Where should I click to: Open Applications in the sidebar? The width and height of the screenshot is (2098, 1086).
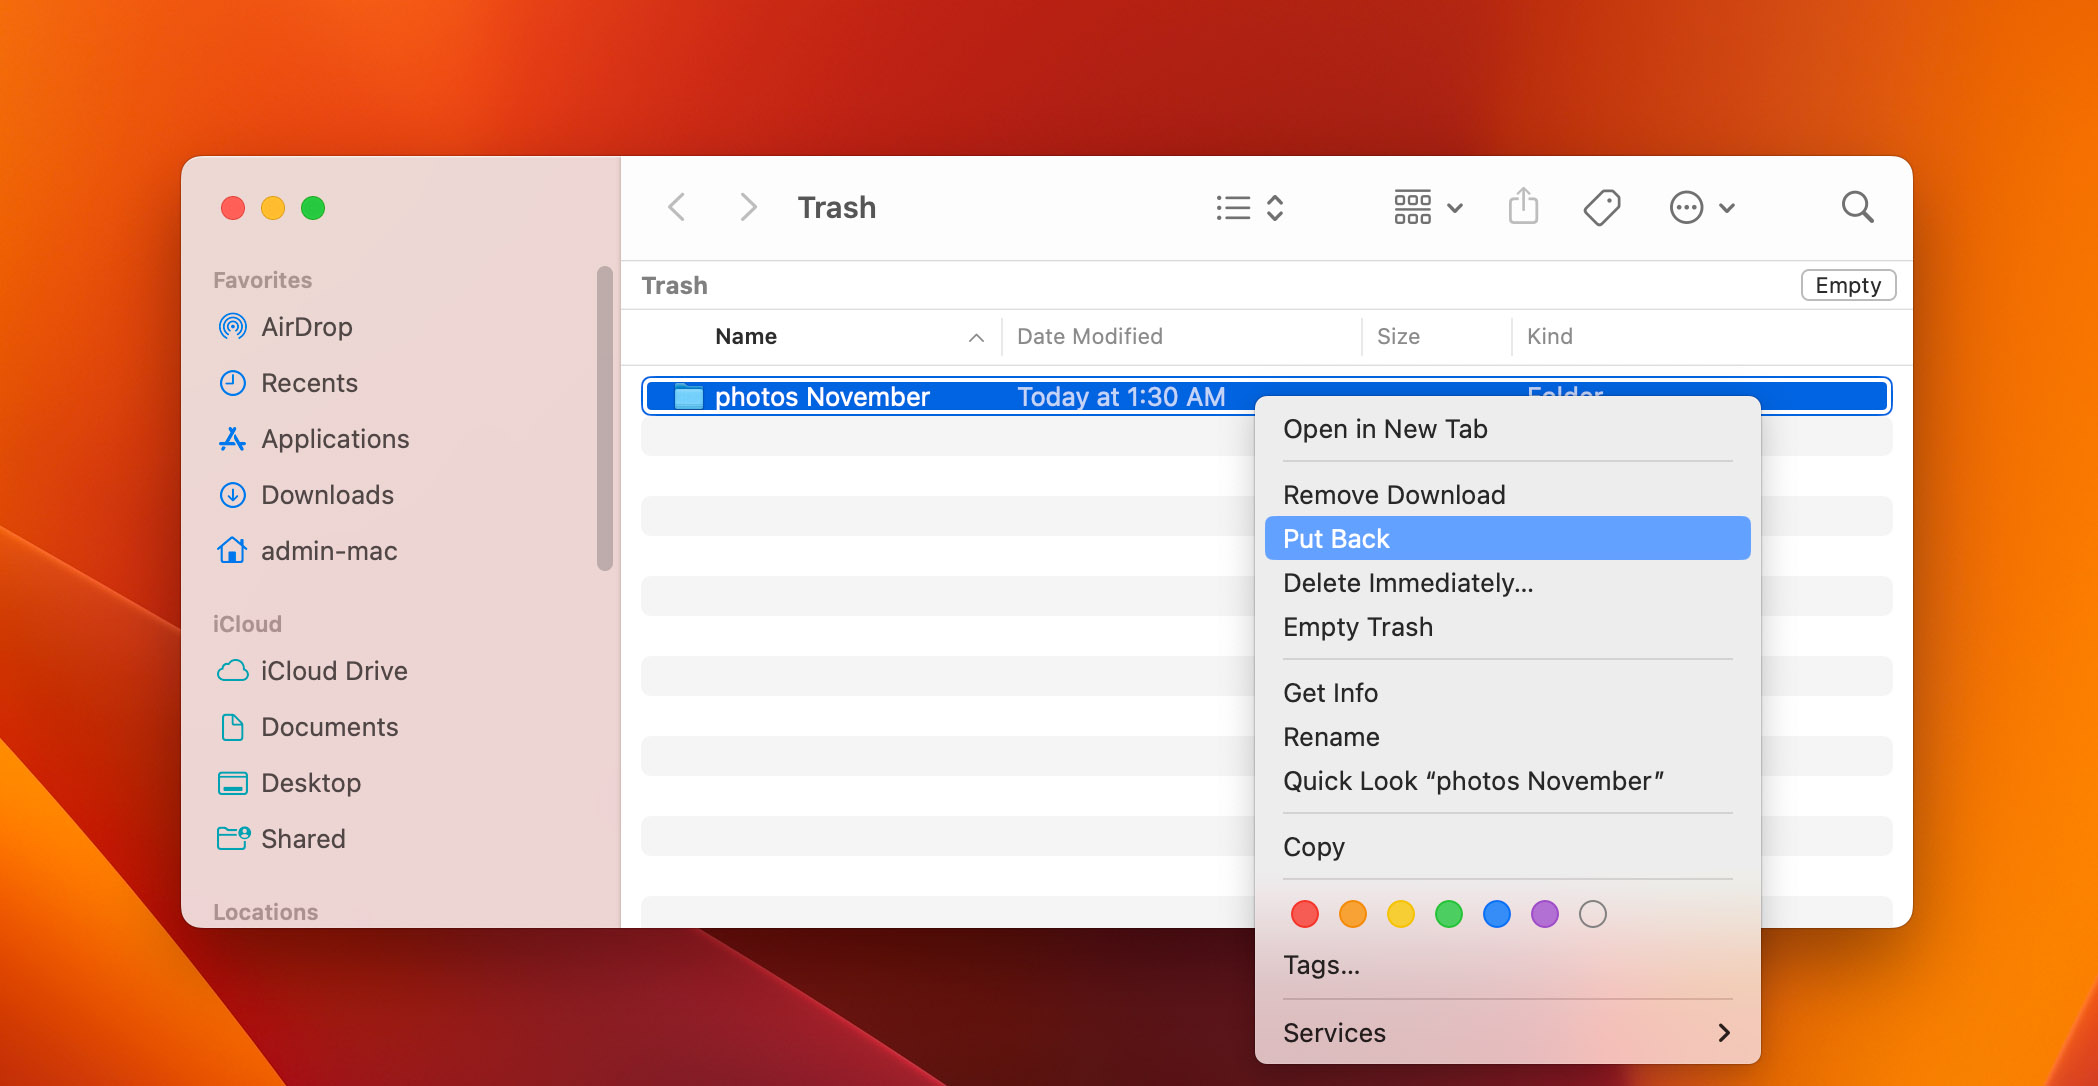335,439
